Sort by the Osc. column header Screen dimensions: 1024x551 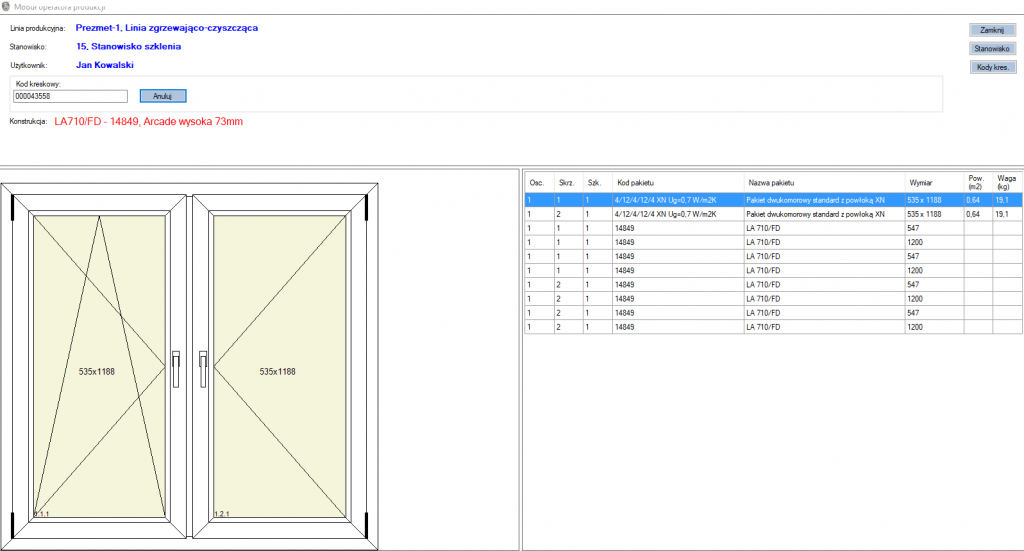pos(539,183)
